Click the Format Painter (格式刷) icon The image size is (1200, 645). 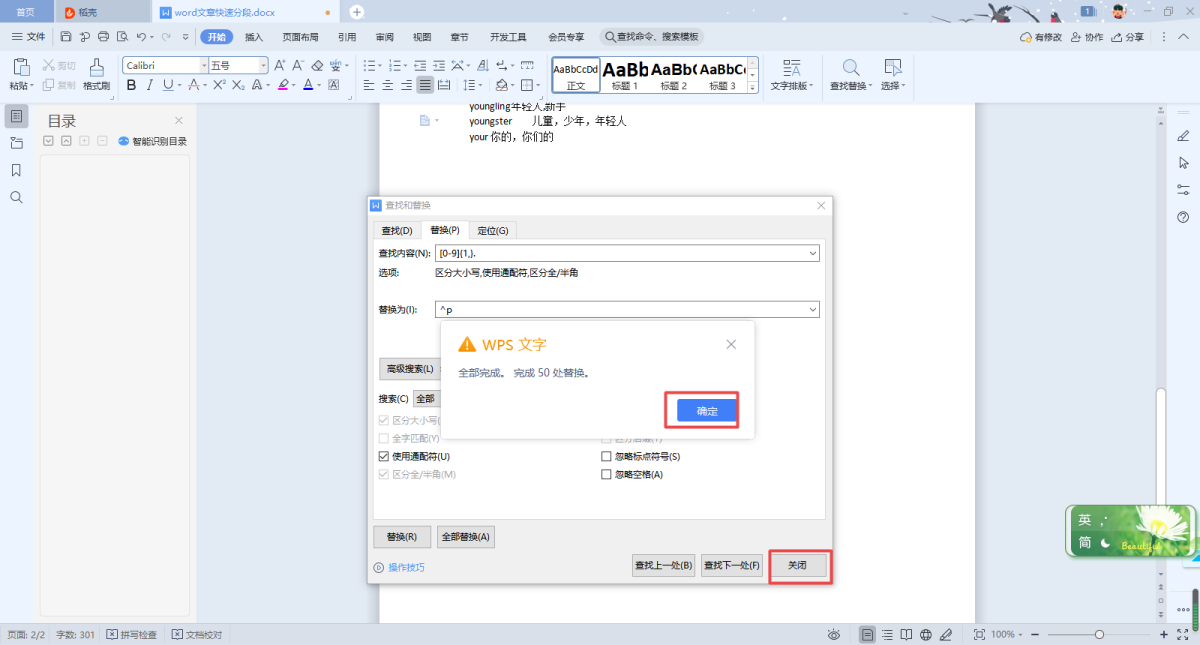(96, 73)
